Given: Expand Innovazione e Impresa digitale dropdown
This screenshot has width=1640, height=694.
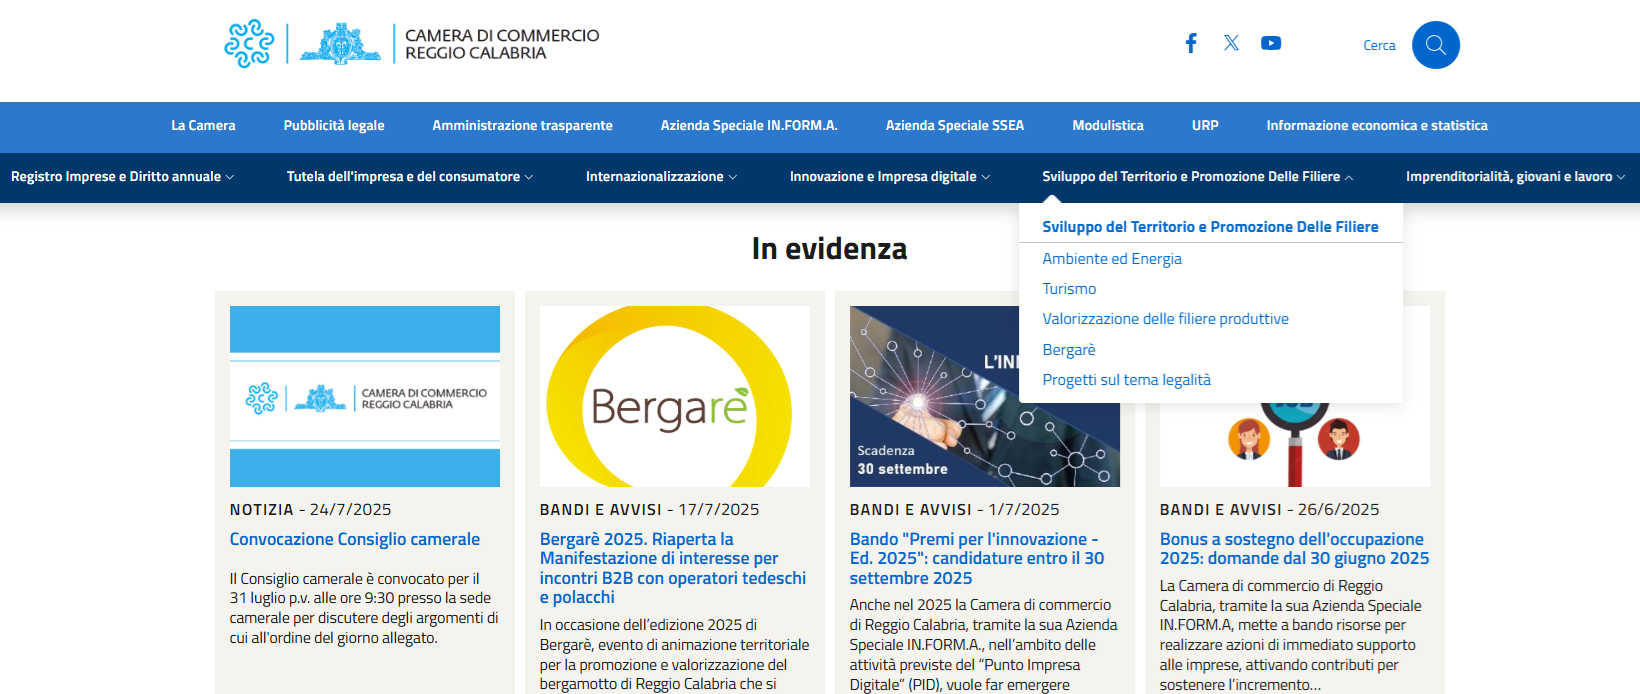Looking at the screenshot, I should [890, 177].
